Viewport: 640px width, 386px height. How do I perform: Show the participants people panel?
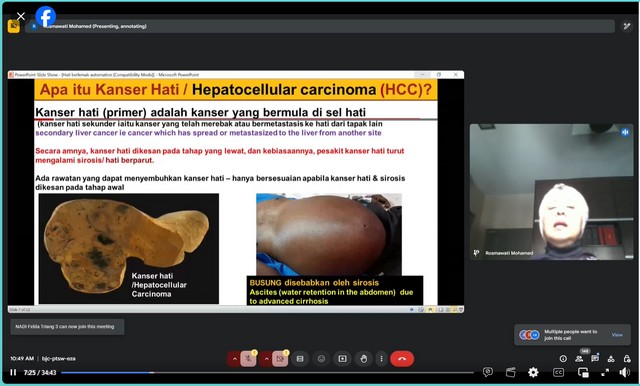point(579,359)
